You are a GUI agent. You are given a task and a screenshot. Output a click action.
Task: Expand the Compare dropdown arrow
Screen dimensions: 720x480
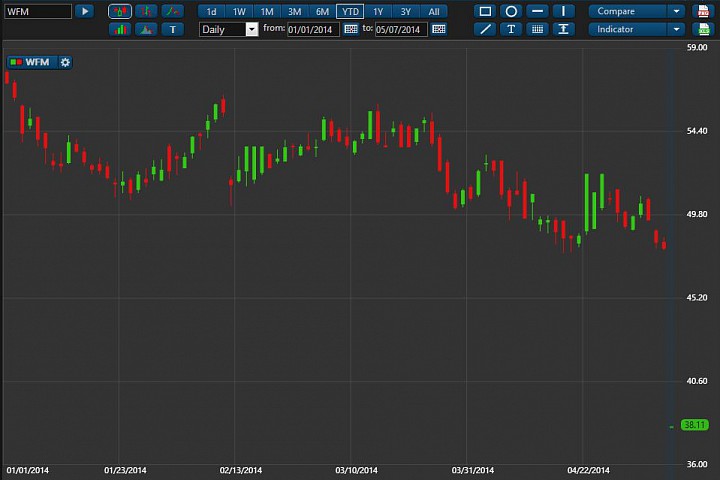676,11
